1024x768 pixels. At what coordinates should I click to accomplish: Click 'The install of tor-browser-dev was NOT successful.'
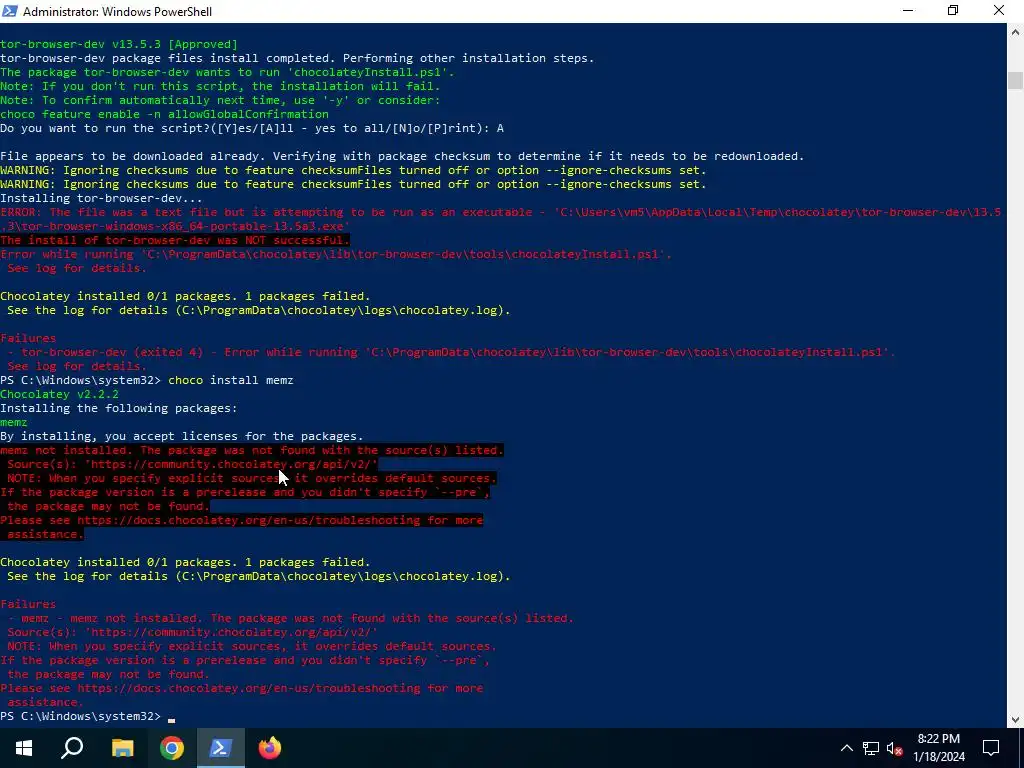(175, 240)
